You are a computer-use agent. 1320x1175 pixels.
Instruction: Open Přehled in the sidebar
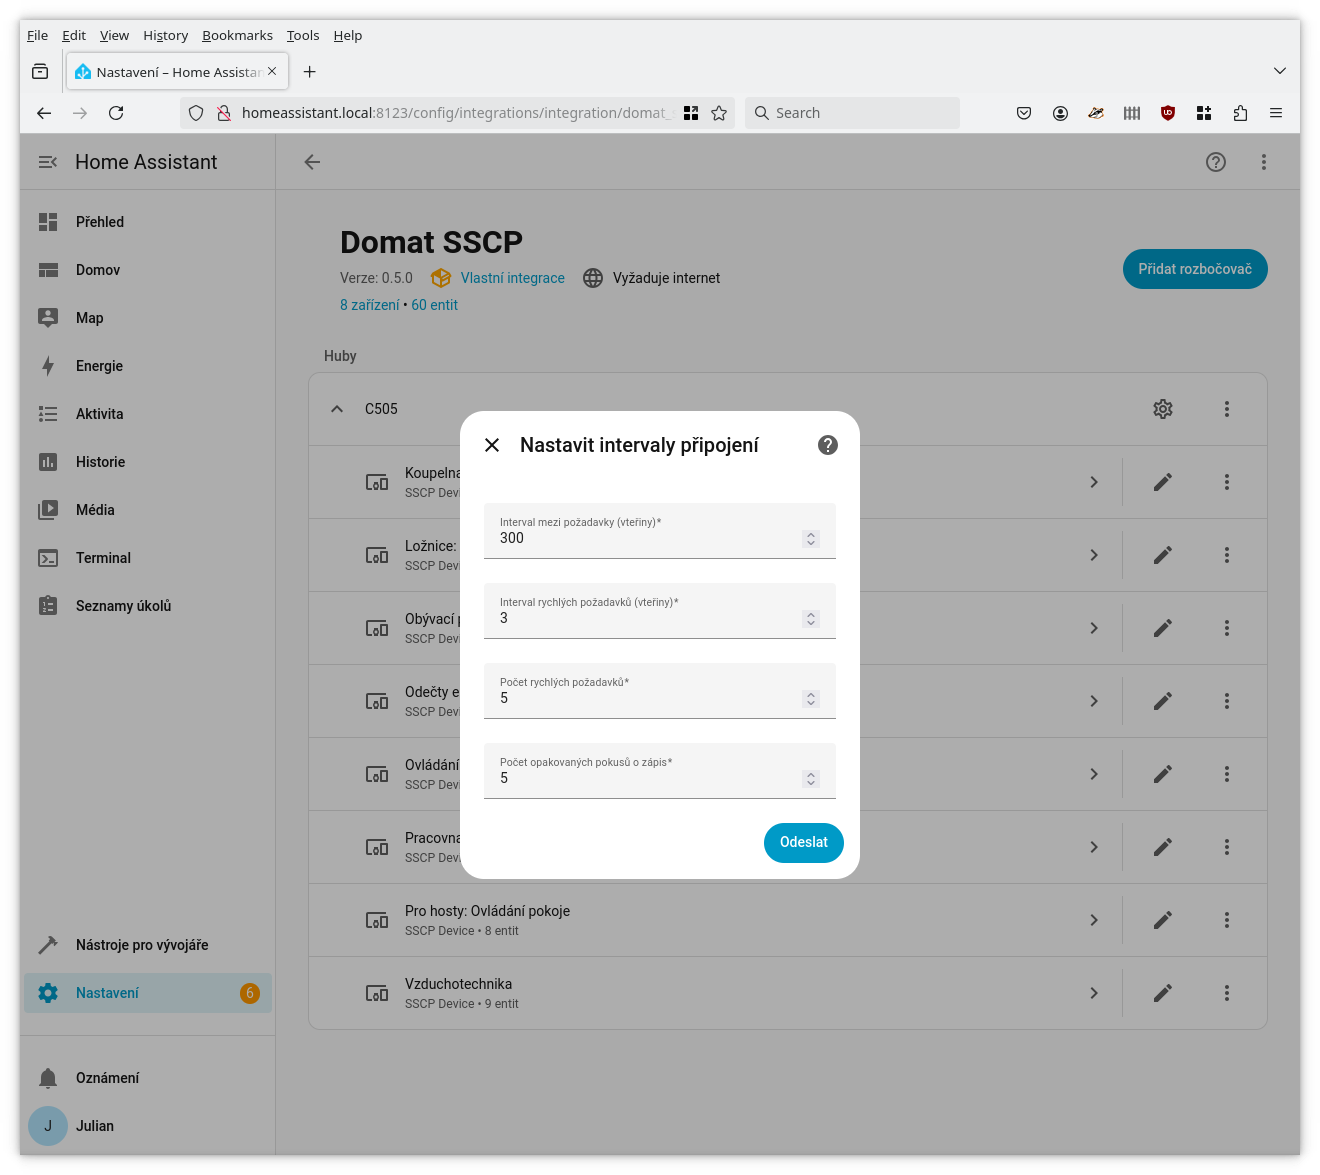(x=148, y=222)
